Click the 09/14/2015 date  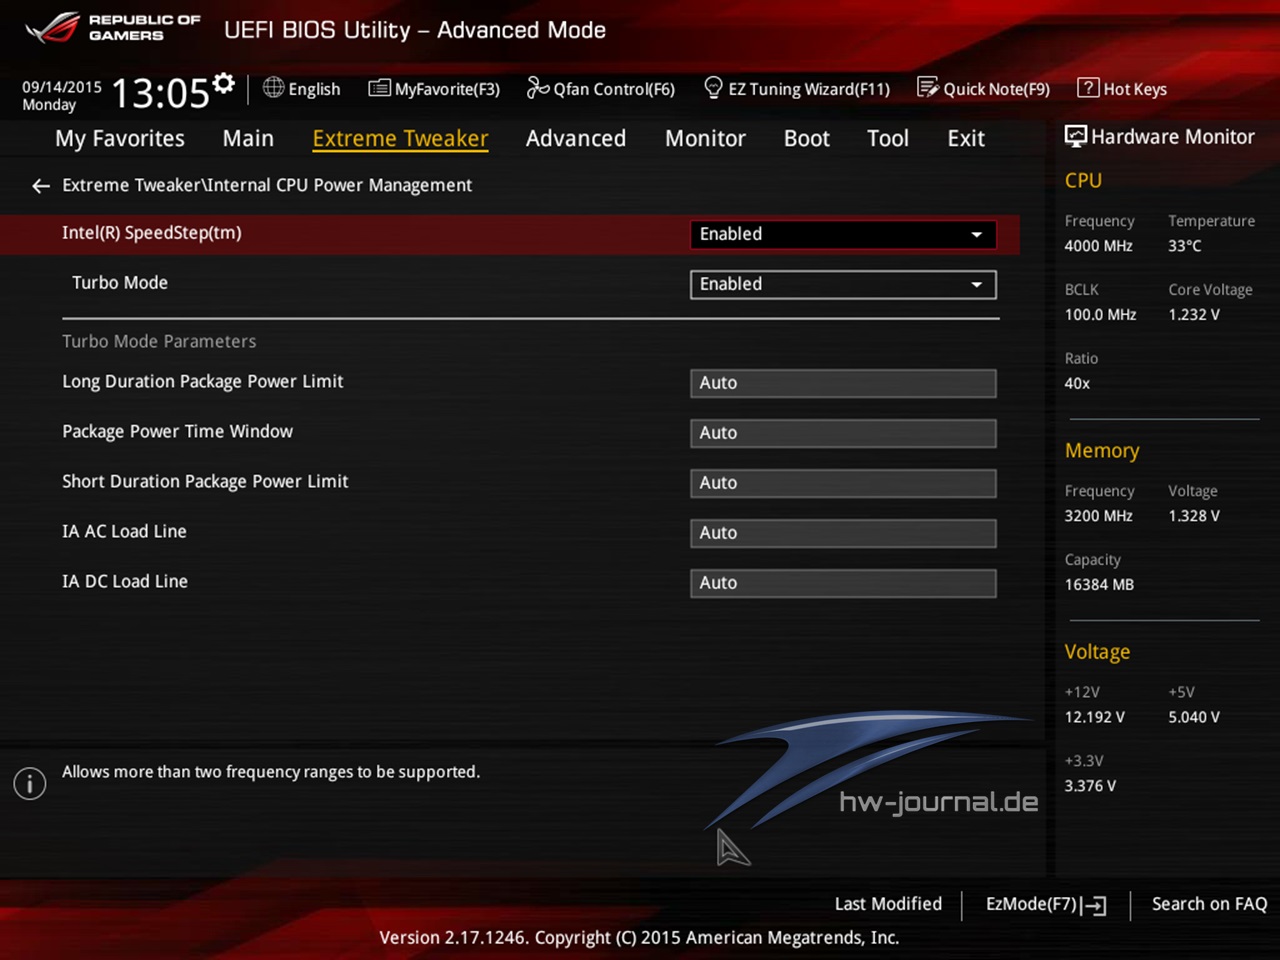pyautogui.click(x=62, y=87)
